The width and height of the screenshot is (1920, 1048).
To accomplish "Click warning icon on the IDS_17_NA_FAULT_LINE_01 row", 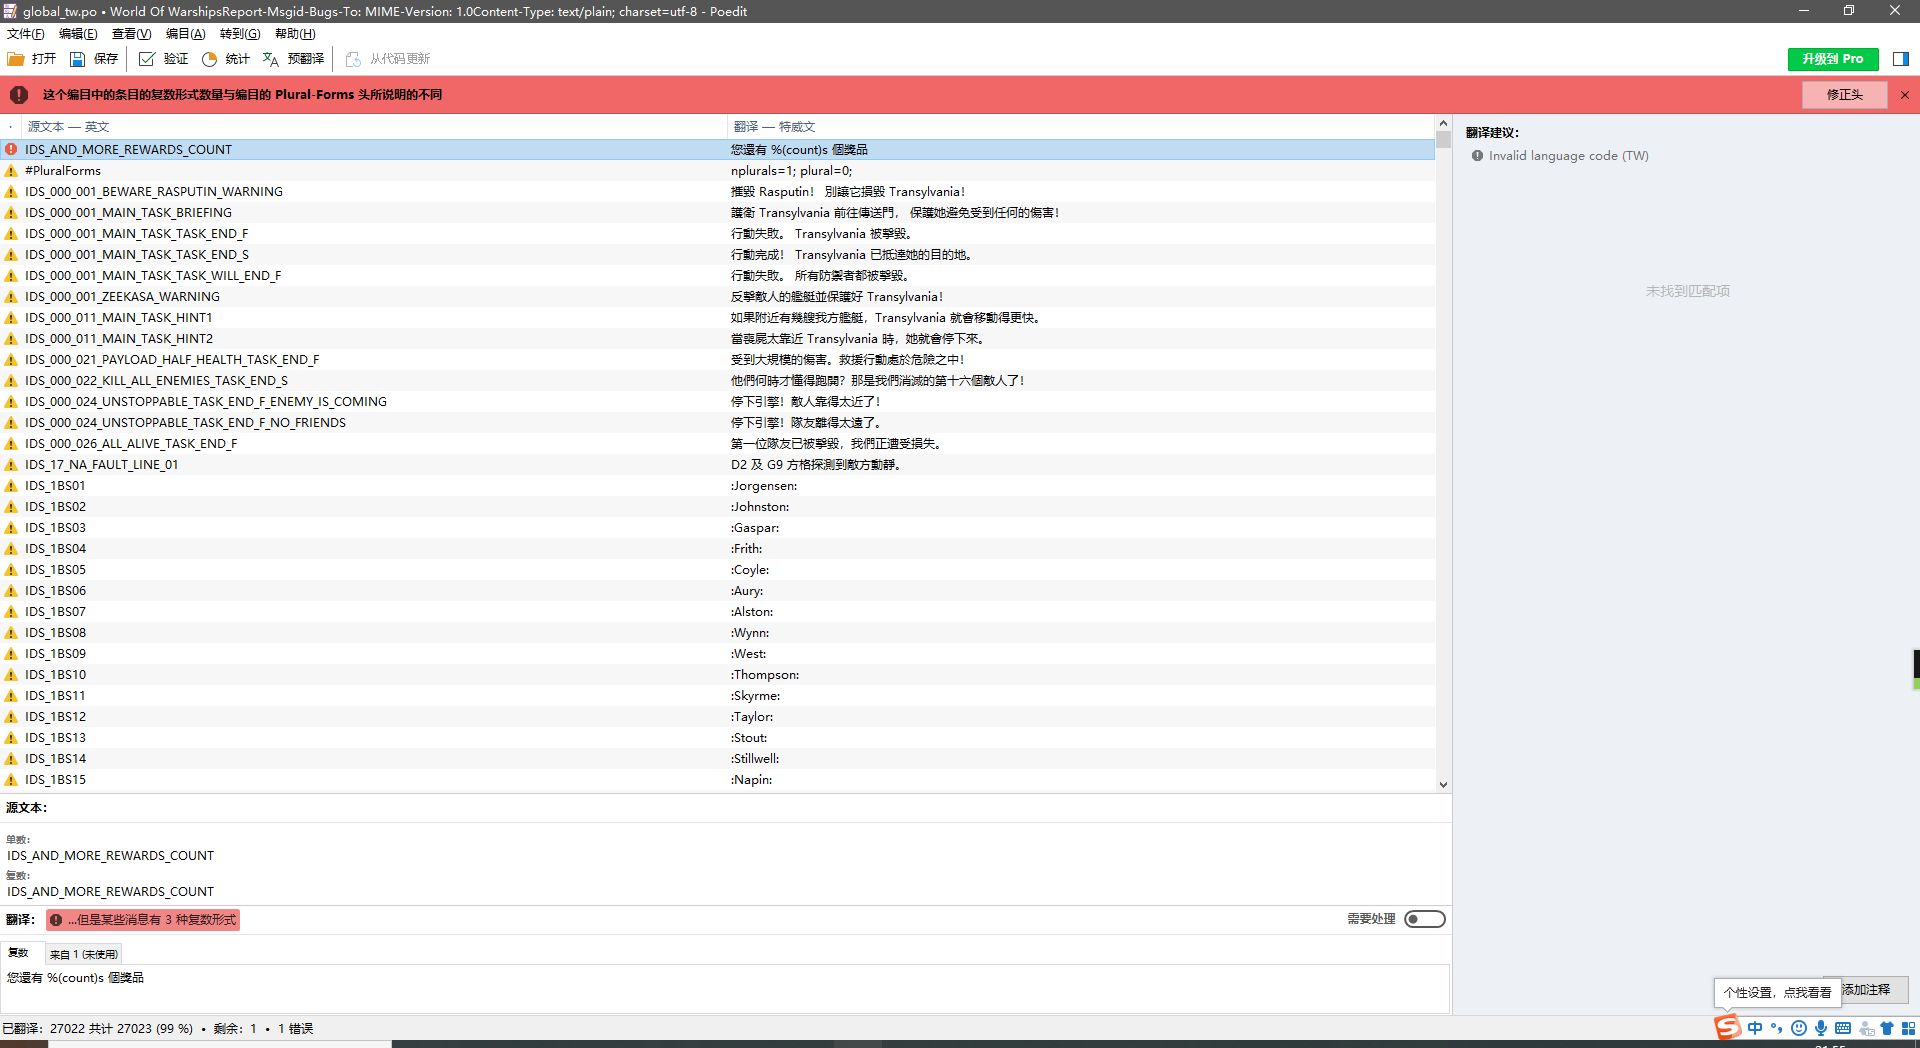I will click(x=11, y=464).
